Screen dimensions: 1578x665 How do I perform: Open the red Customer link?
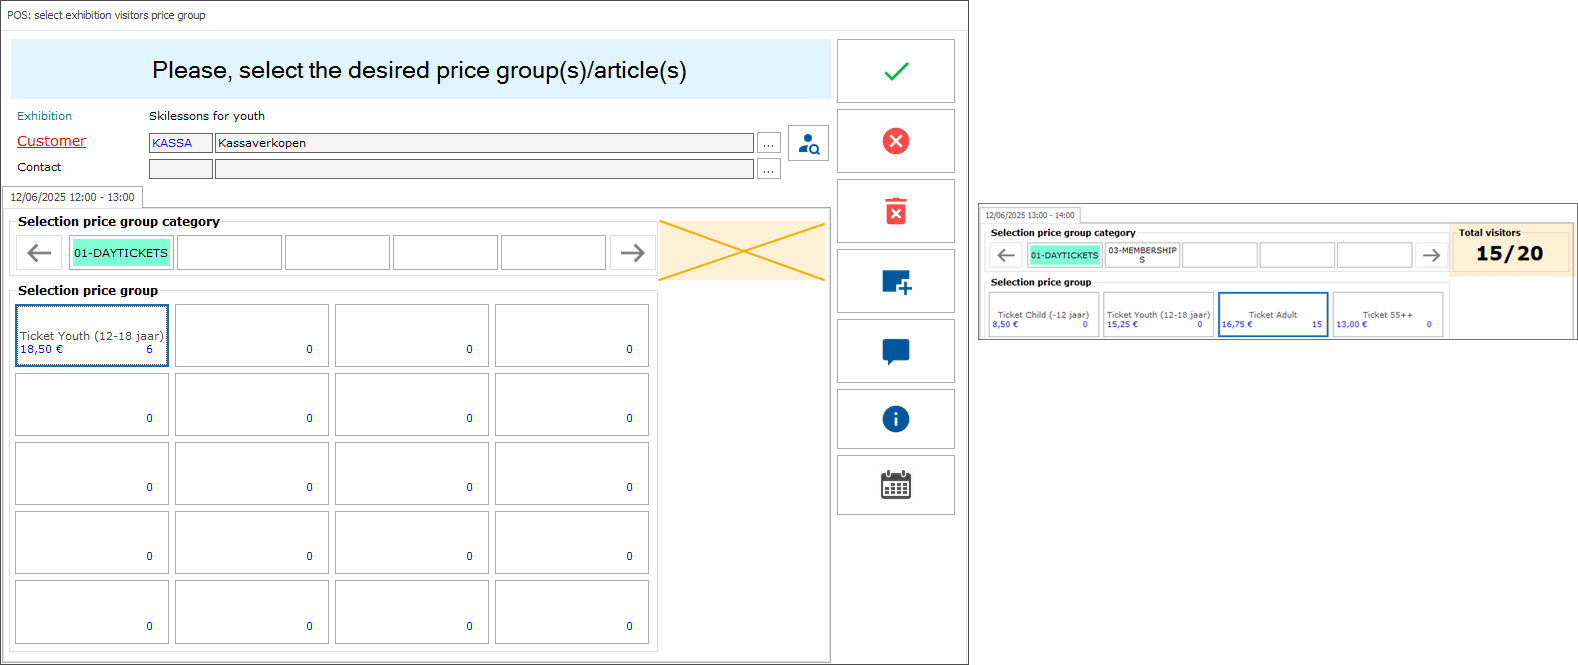coord(52,141)
